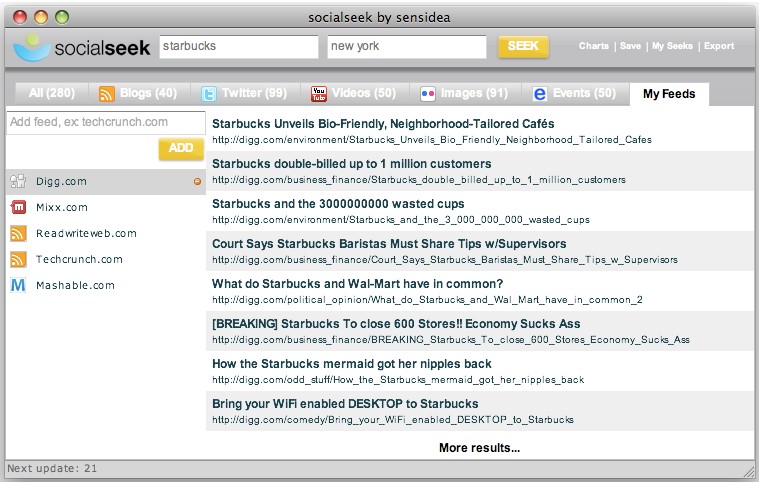Image resolution: width=759 pixels, height=483 pixels.
Task: Click the Twitter bird icon
Action: click(x=209, y=93)
